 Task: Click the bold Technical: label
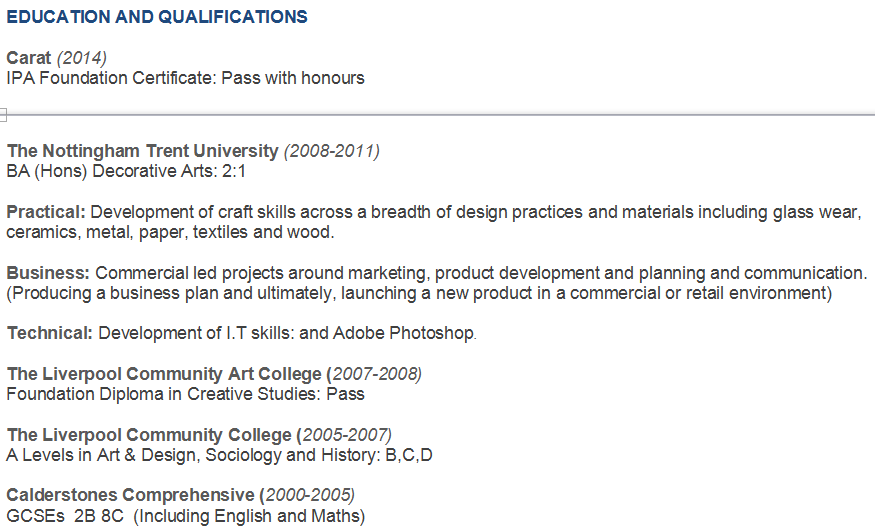point(50,333)
